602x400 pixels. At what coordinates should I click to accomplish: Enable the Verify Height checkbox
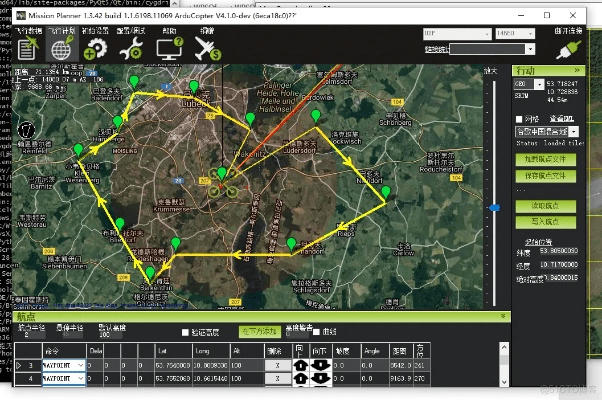[186, 332]
